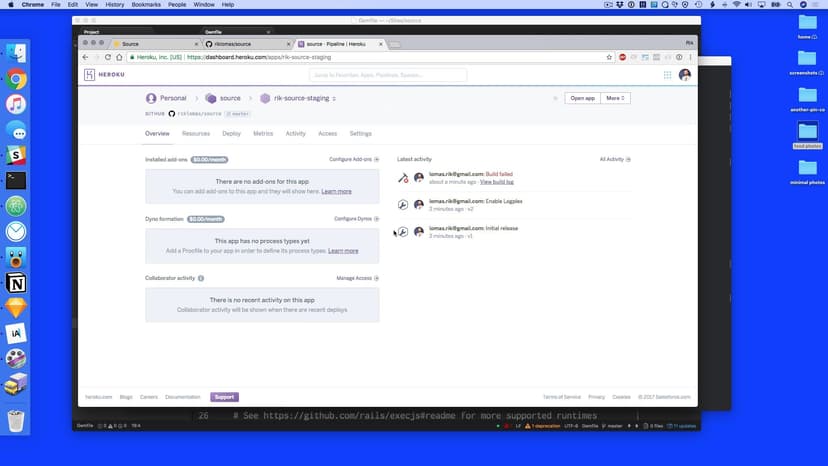Switch to the Deploy tab

coord(231,133)
